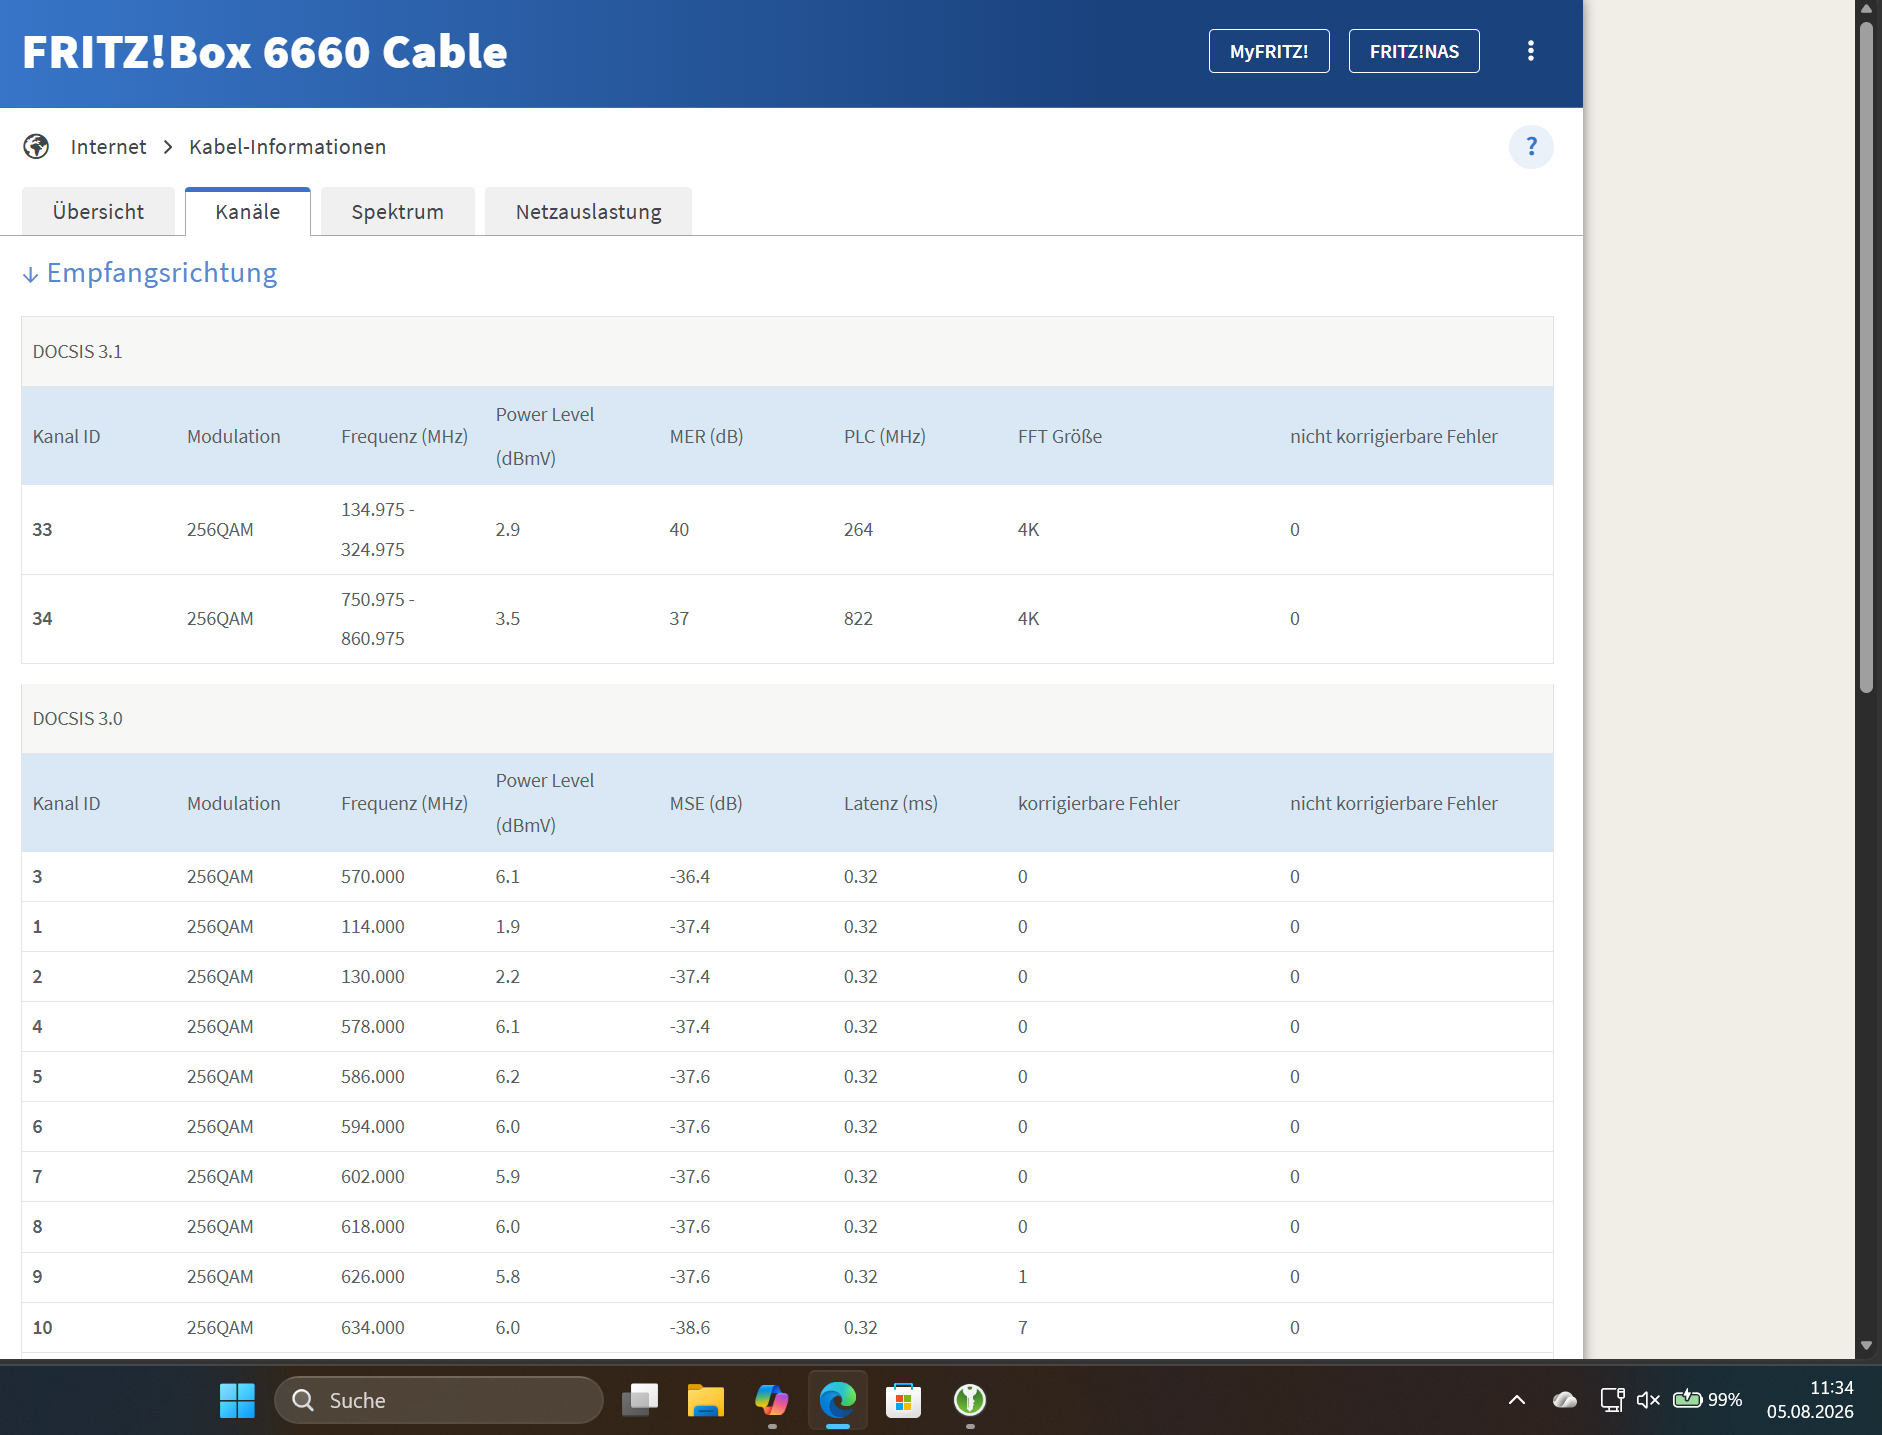The height and width of the screenshot is (1435, 1882).
Task: Open the green round taskbar app
Action: (x=970, y=1400)
